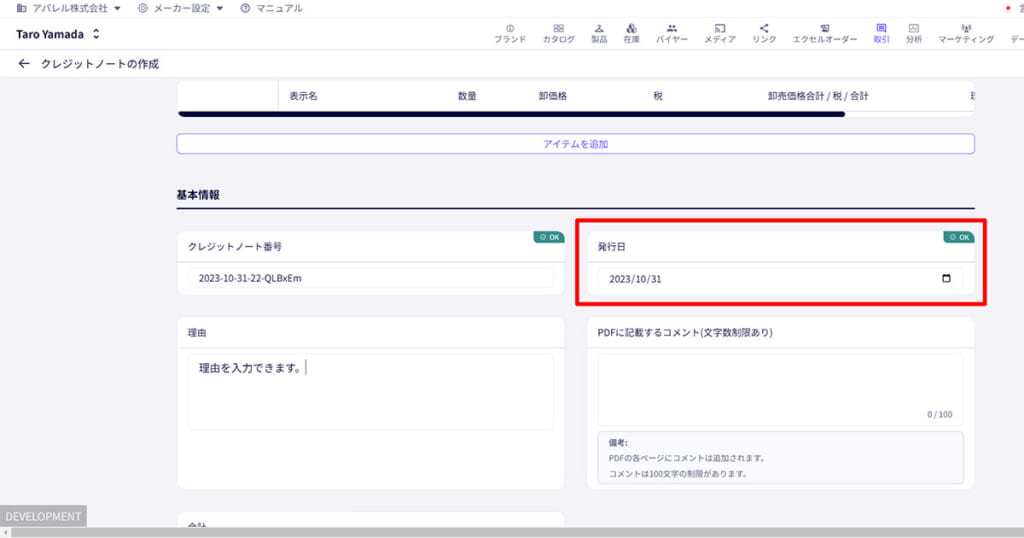
Task: Select the 取引 transactions icon
Action: [881, 33]
